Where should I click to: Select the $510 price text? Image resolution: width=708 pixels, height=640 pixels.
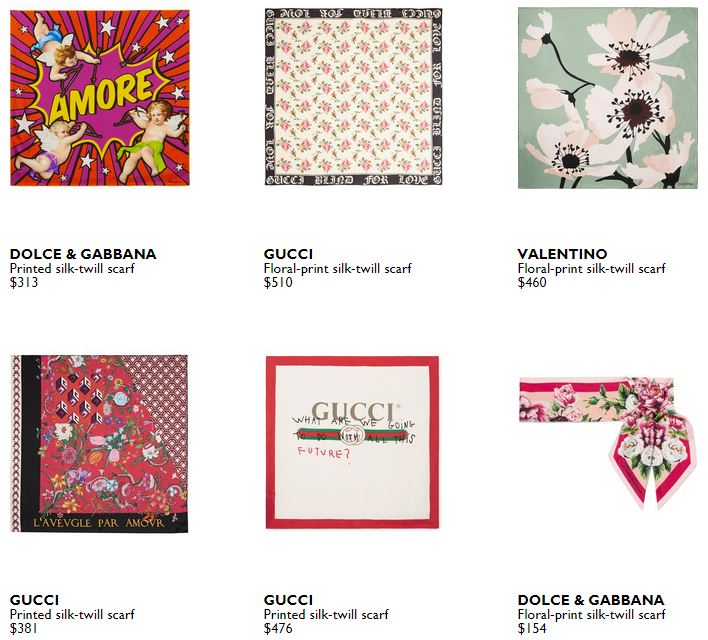[x=278, y=283]
